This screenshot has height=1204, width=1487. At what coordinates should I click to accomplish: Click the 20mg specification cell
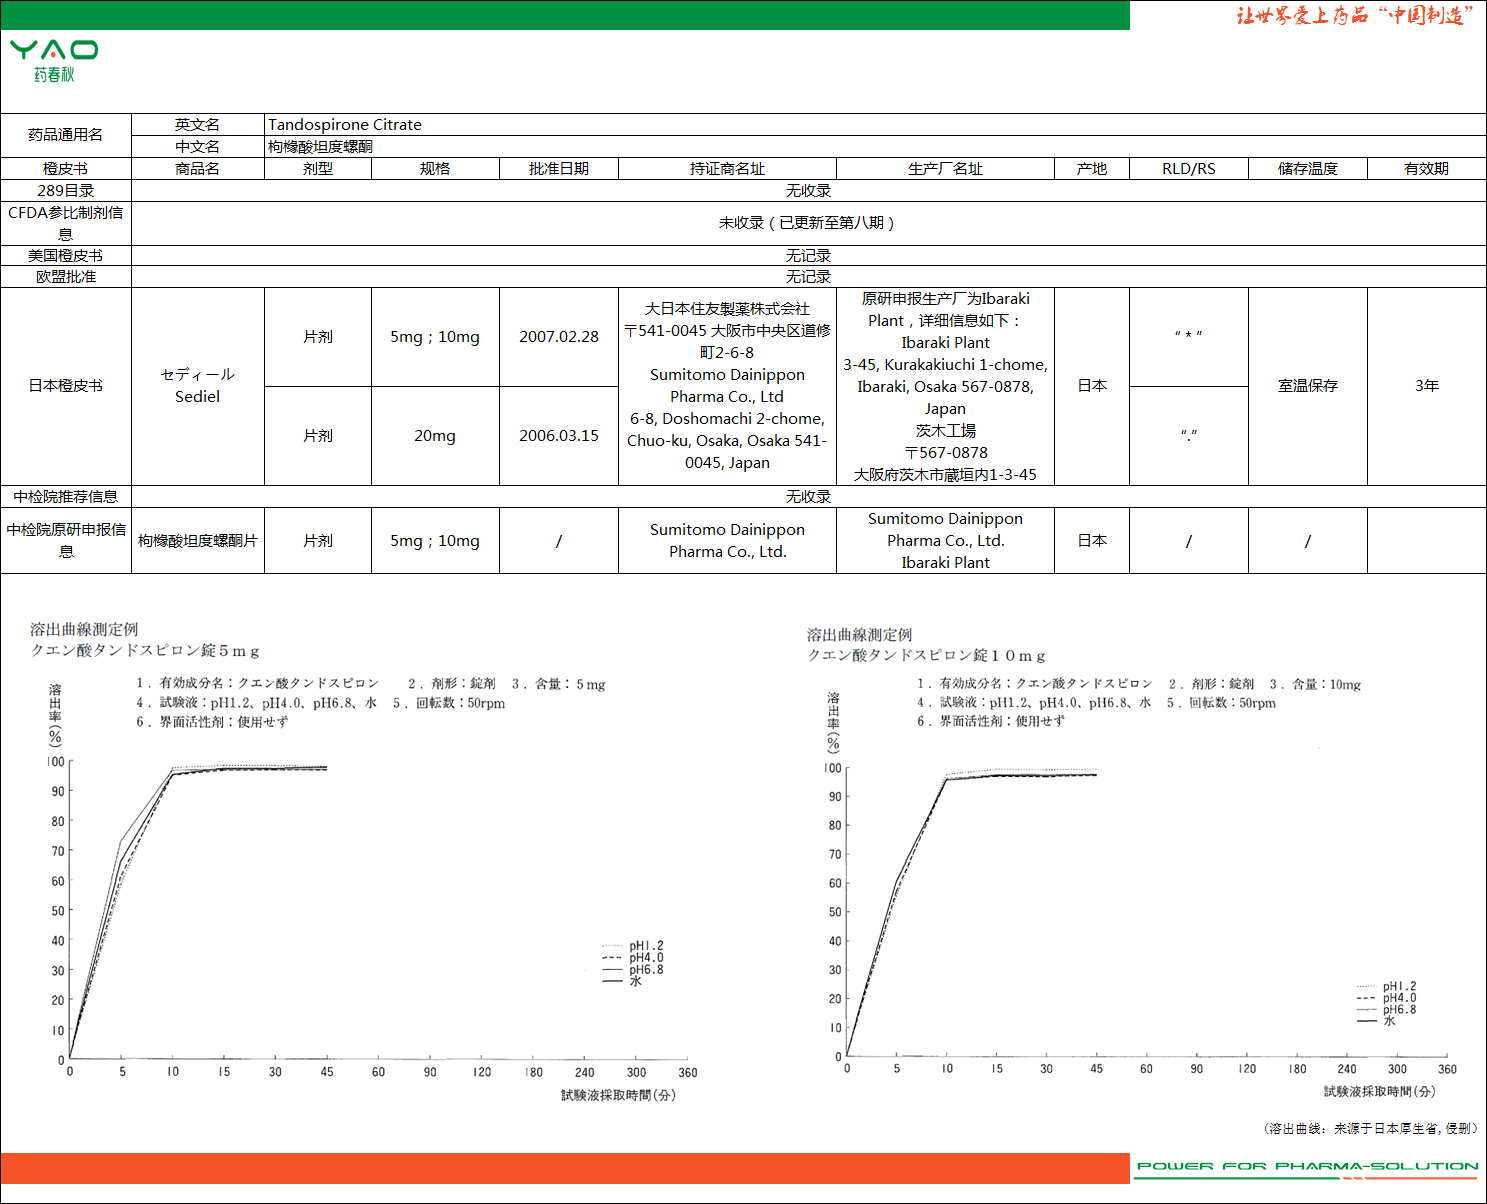point(435,436)
